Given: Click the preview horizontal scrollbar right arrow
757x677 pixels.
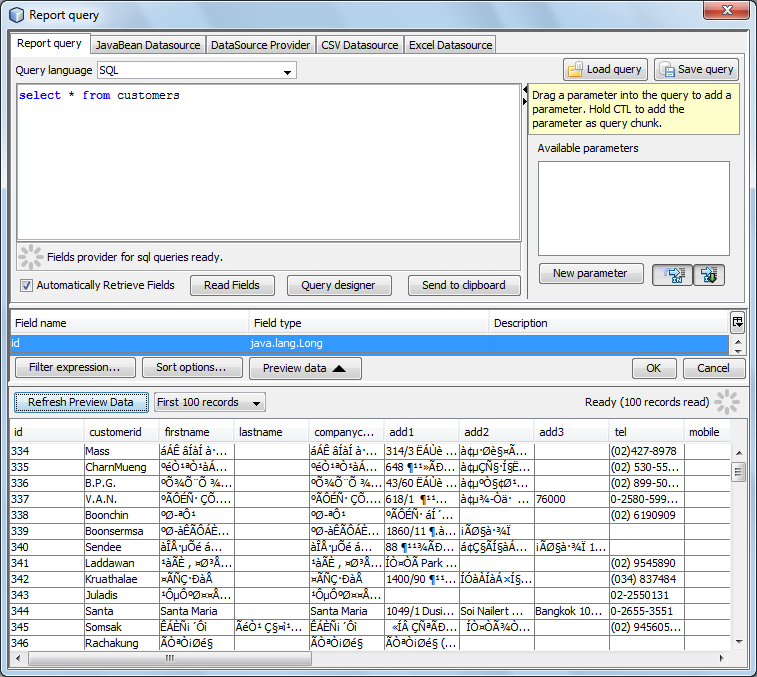Looking at the screenshot, I should click(x=722, y=659).
